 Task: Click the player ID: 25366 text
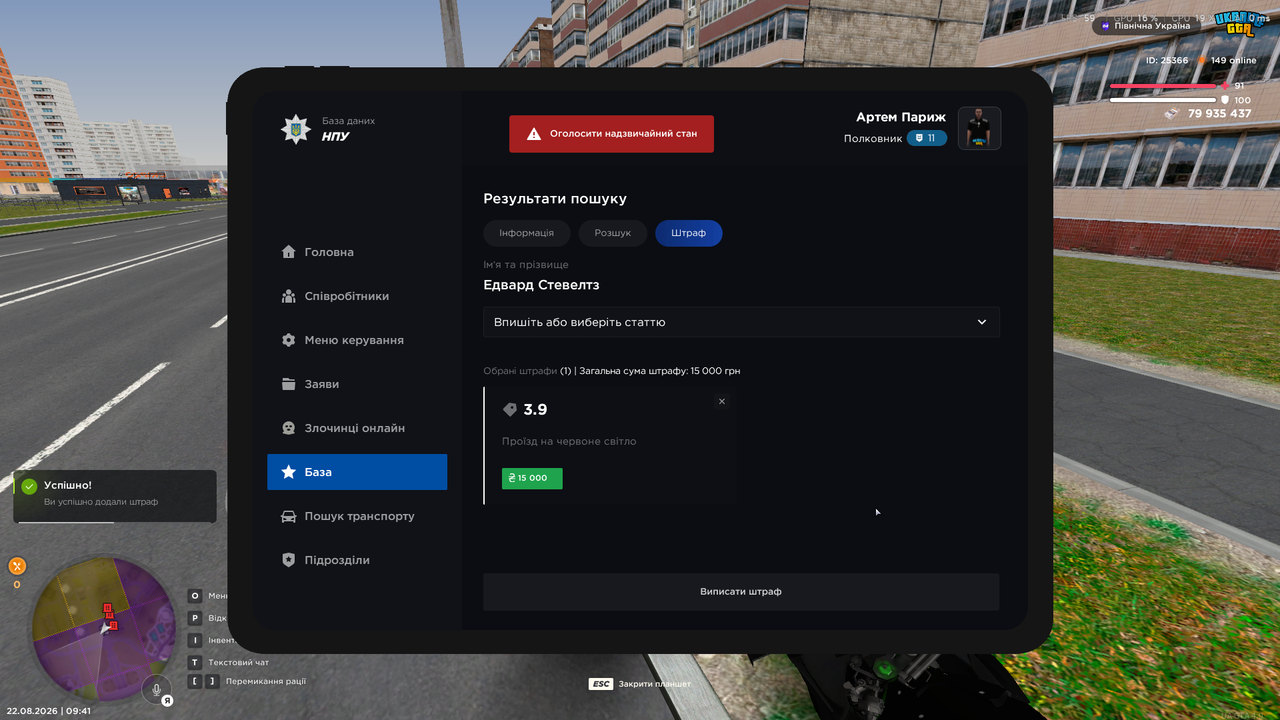[x=1167, y=61]
